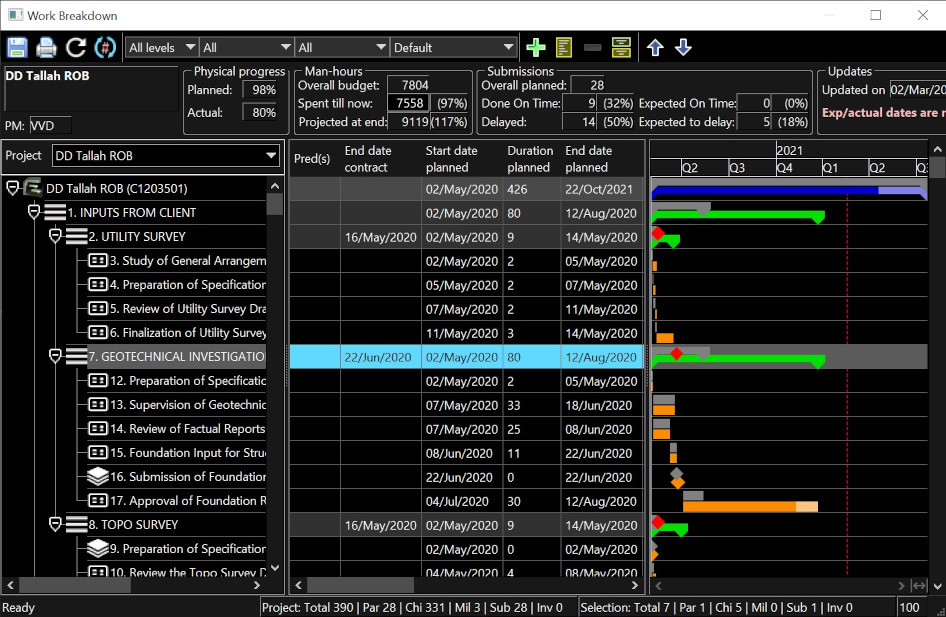This screenshot has height=617, width=946.
Task: Click the Save floppy disk icon
Action: (x=18, y=47)
